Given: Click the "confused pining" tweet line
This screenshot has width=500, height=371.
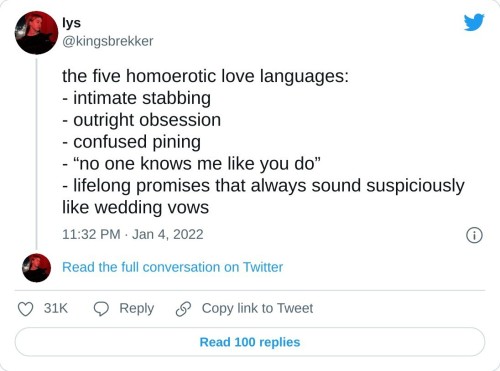Looking at the screenshot, I should [x=132, y=142].
